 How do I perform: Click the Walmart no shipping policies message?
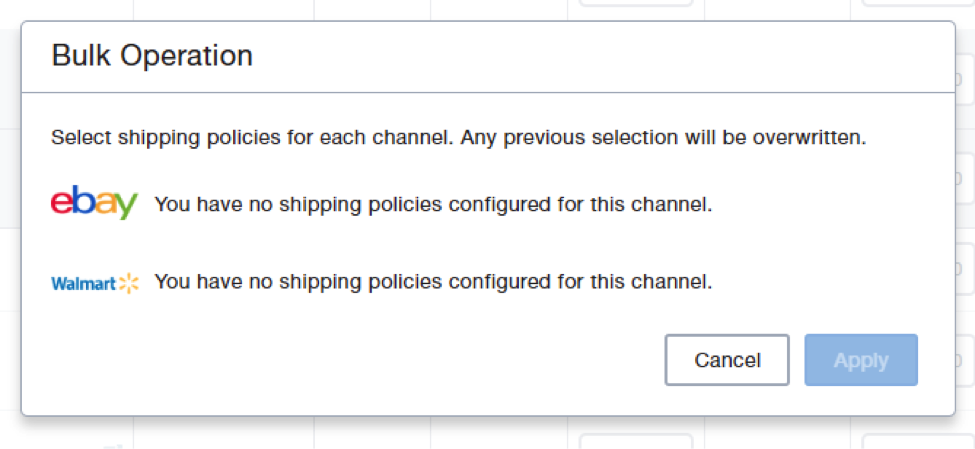tap(433, 282)
